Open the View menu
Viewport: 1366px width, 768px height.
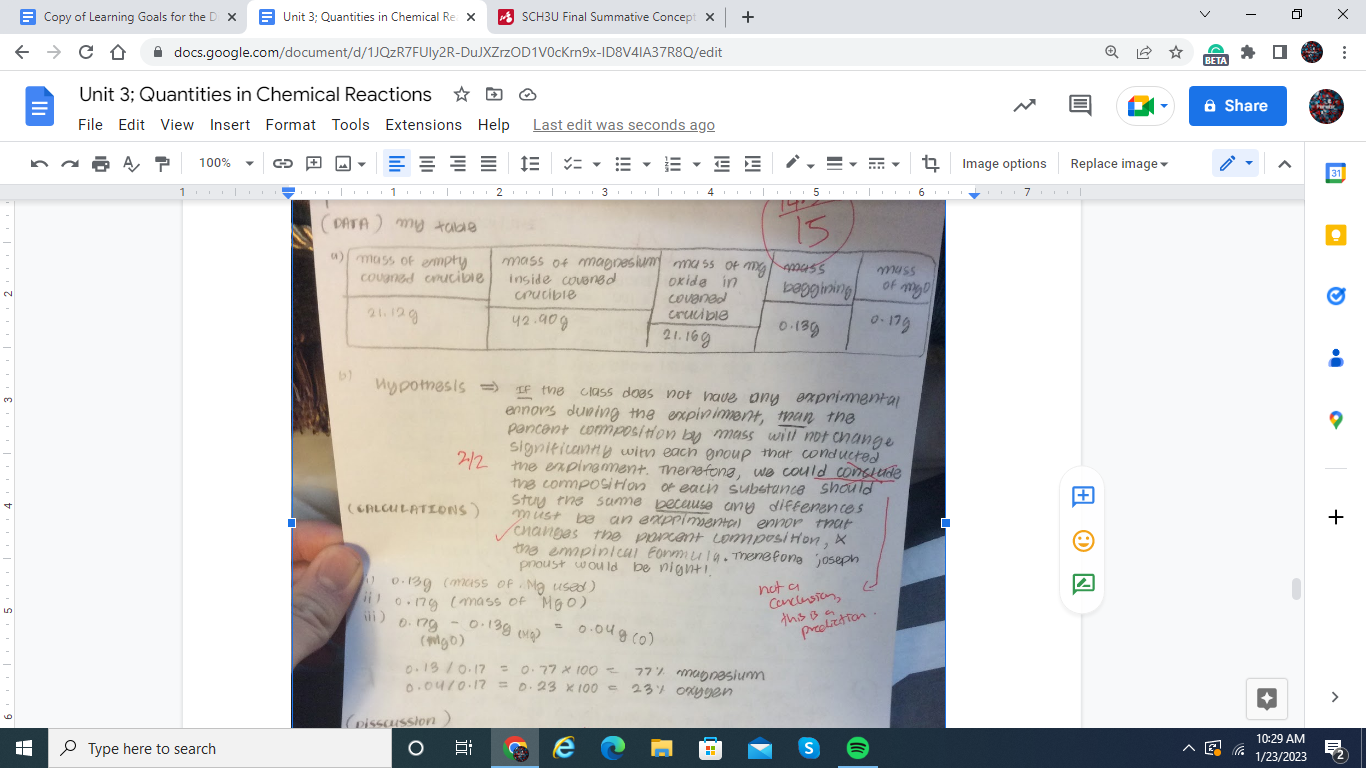[177, 125]
